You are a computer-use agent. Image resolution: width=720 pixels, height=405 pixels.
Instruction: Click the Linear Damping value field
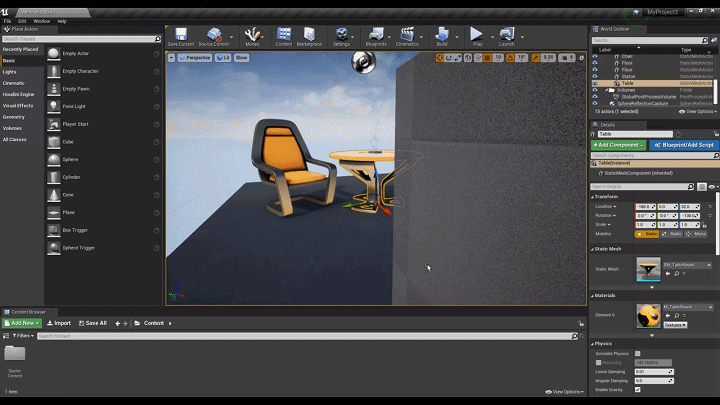point(654,372)
